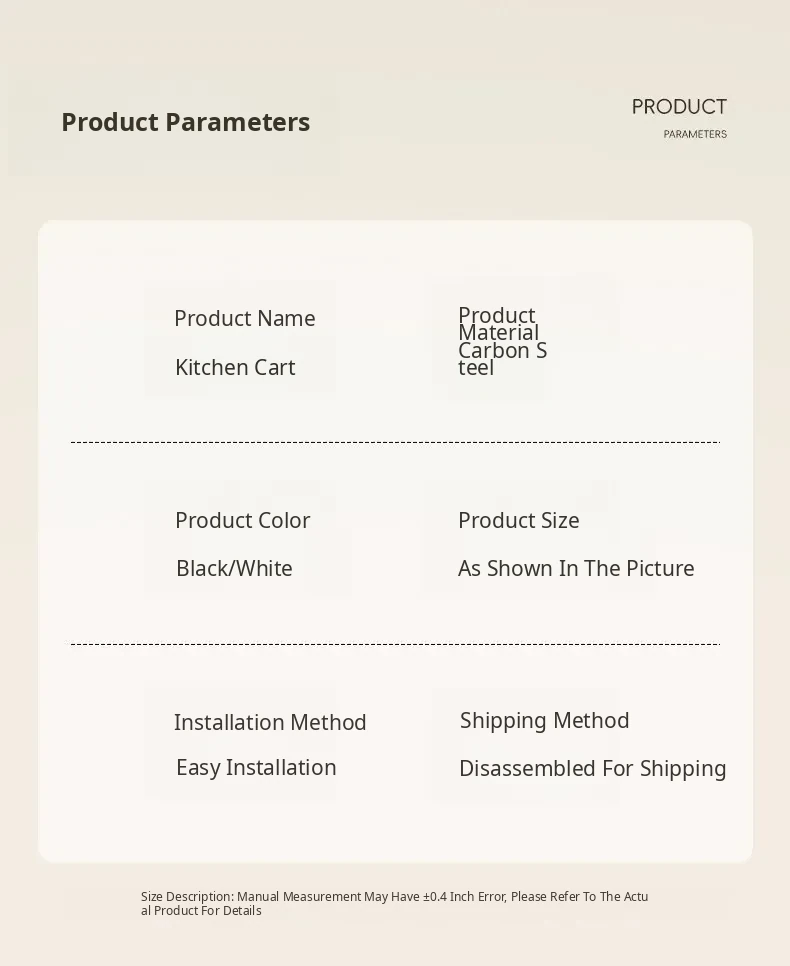Click the "Size Description:" footnote label
The width and height of the screenshot is (790, 966).
tap(187, 897)
